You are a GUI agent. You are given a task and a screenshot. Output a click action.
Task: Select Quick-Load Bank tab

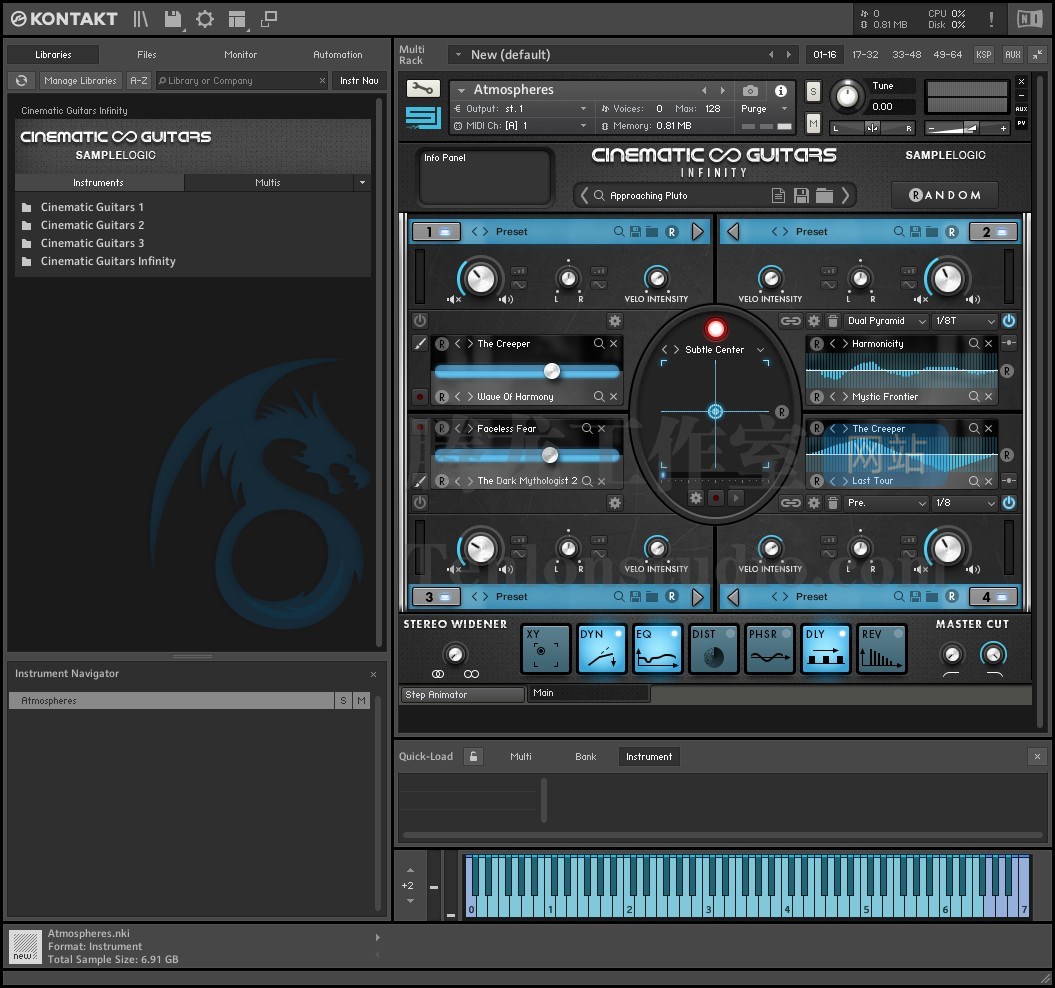coord(585,756)
